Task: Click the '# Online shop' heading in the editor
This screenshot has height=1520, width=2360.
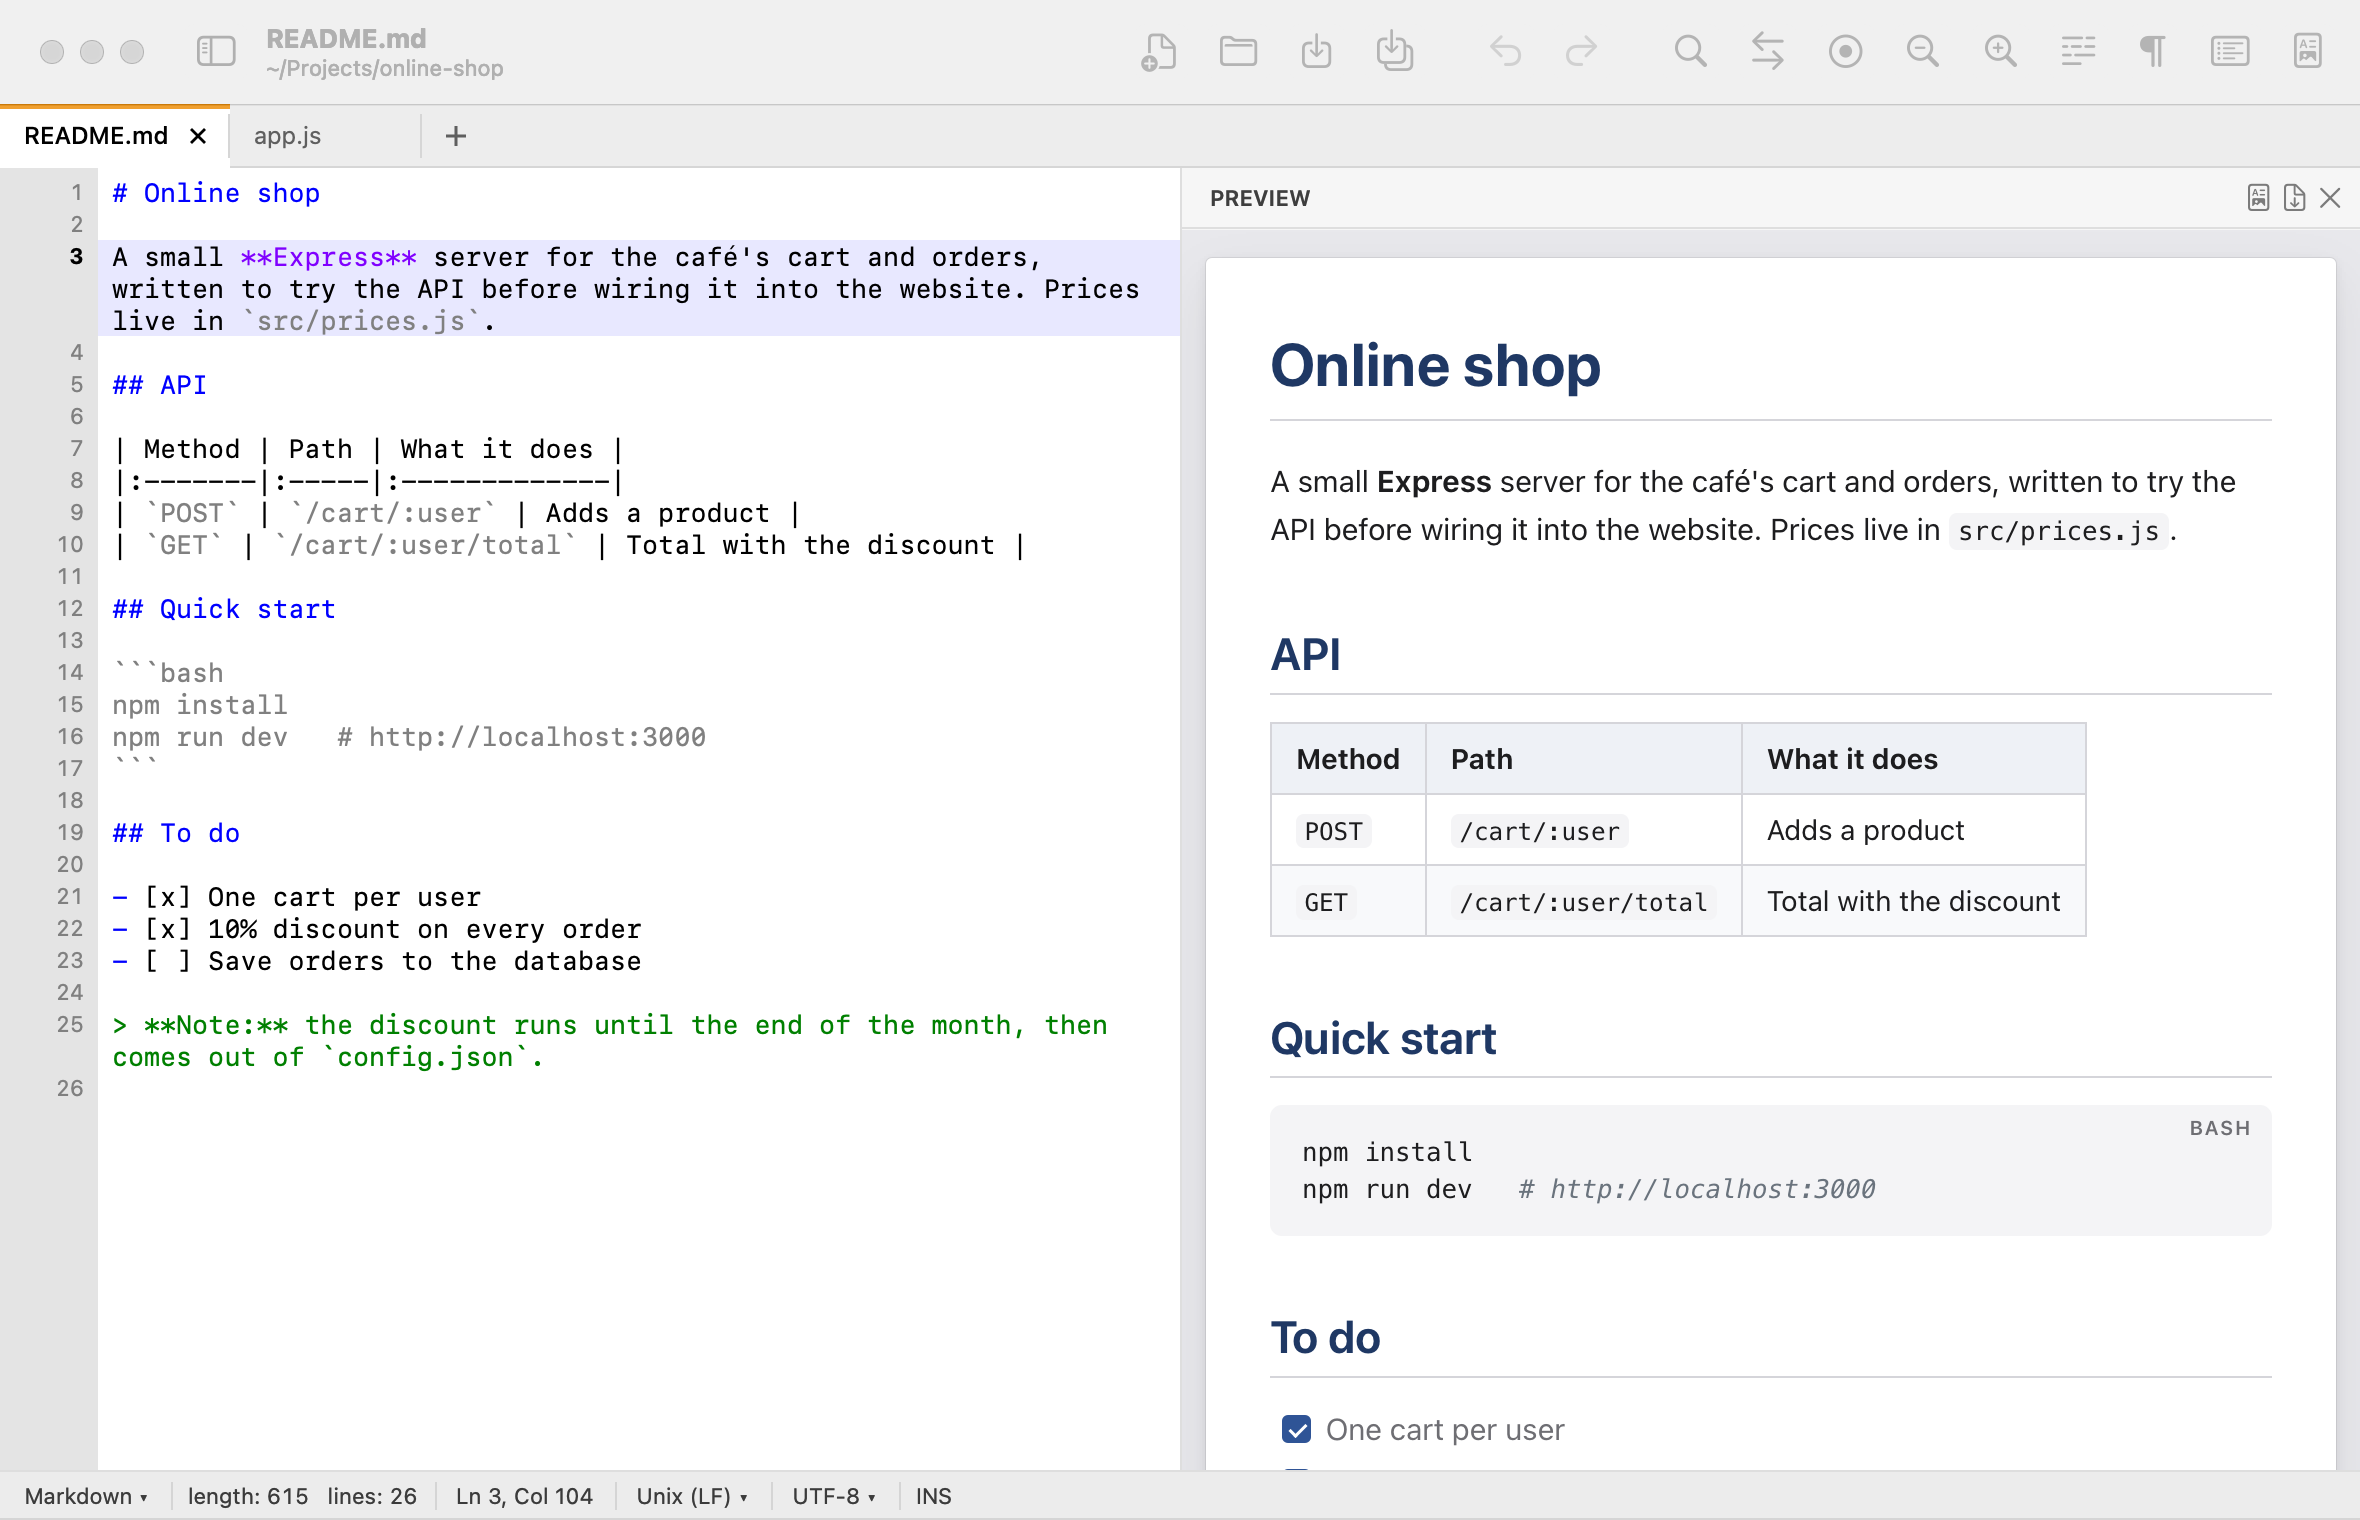Action: click(216, 193)
